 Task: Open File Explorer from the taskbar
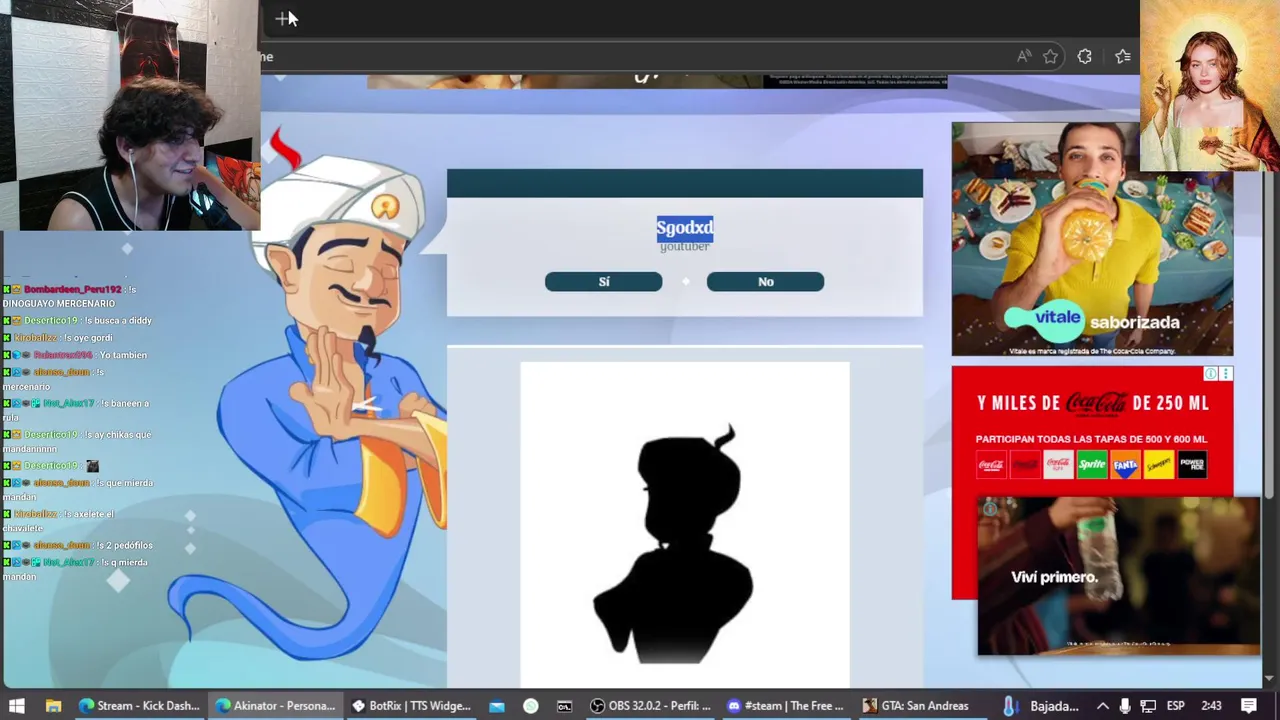click(53, 706)
